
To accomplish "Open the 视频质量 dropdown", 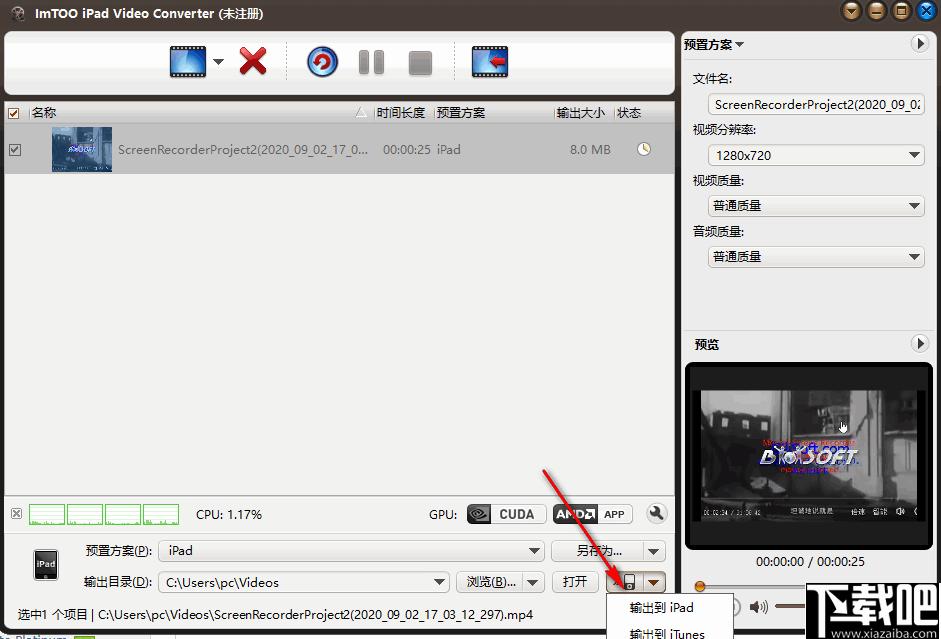I will 816,206.
